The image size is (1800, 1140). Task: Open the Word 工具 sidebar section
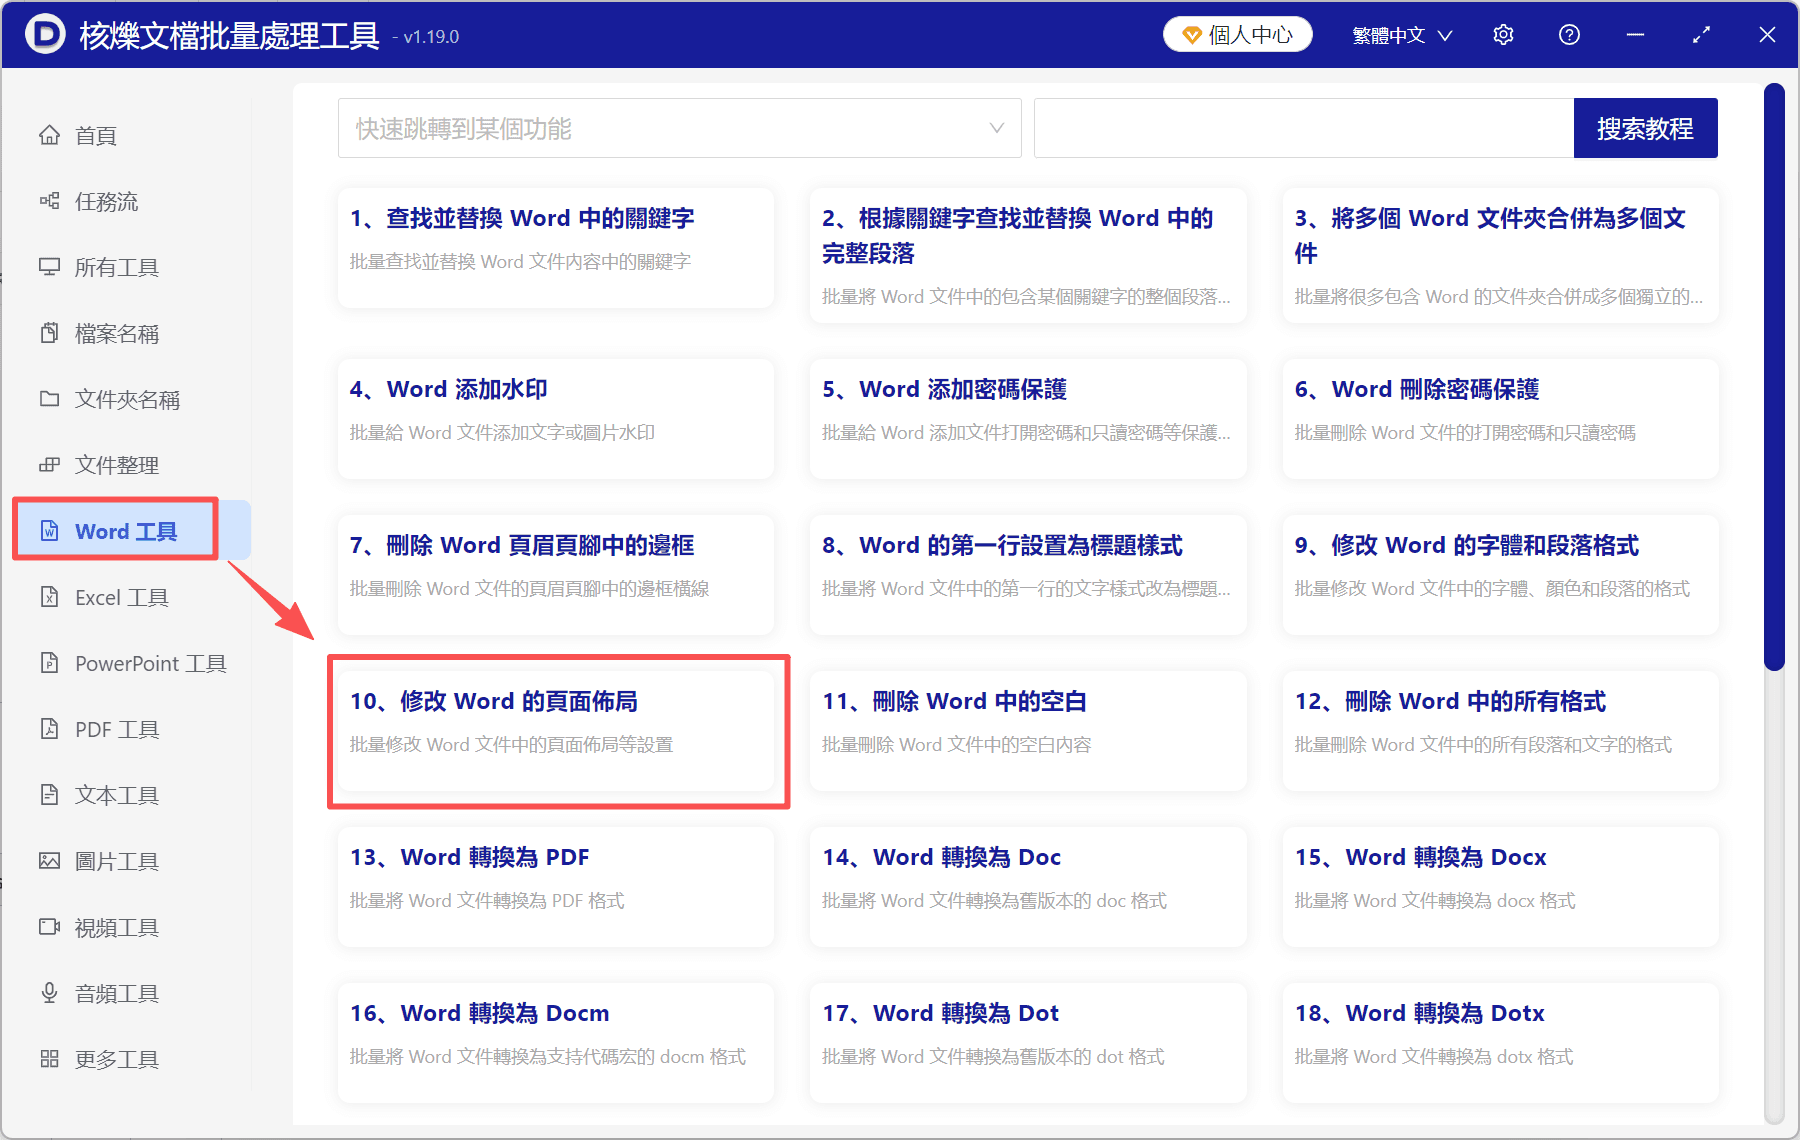tap(115, 531)
